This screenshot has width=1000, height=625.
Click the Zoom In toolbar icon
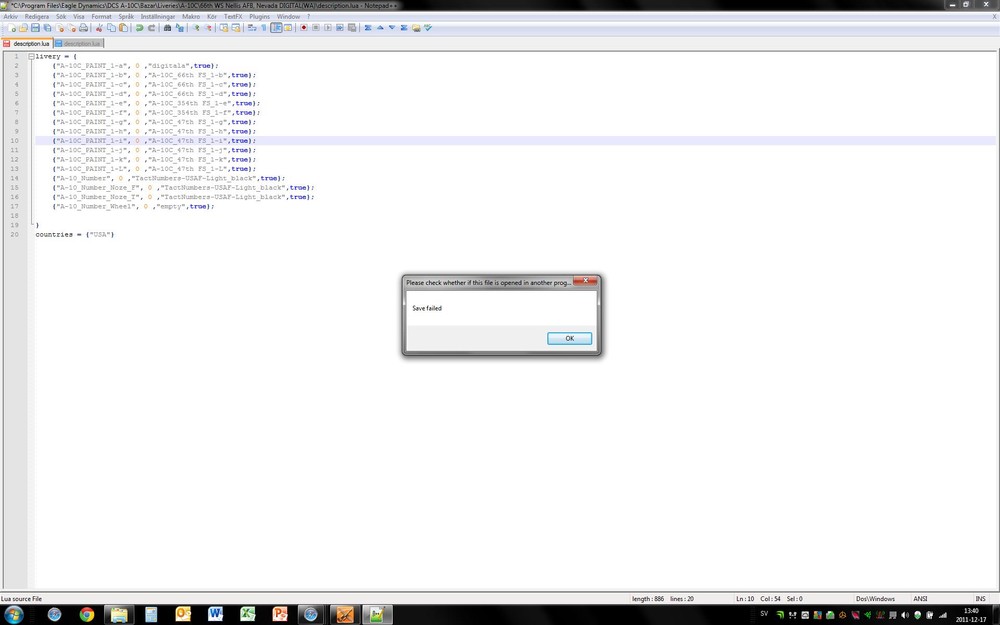(195, 28)
